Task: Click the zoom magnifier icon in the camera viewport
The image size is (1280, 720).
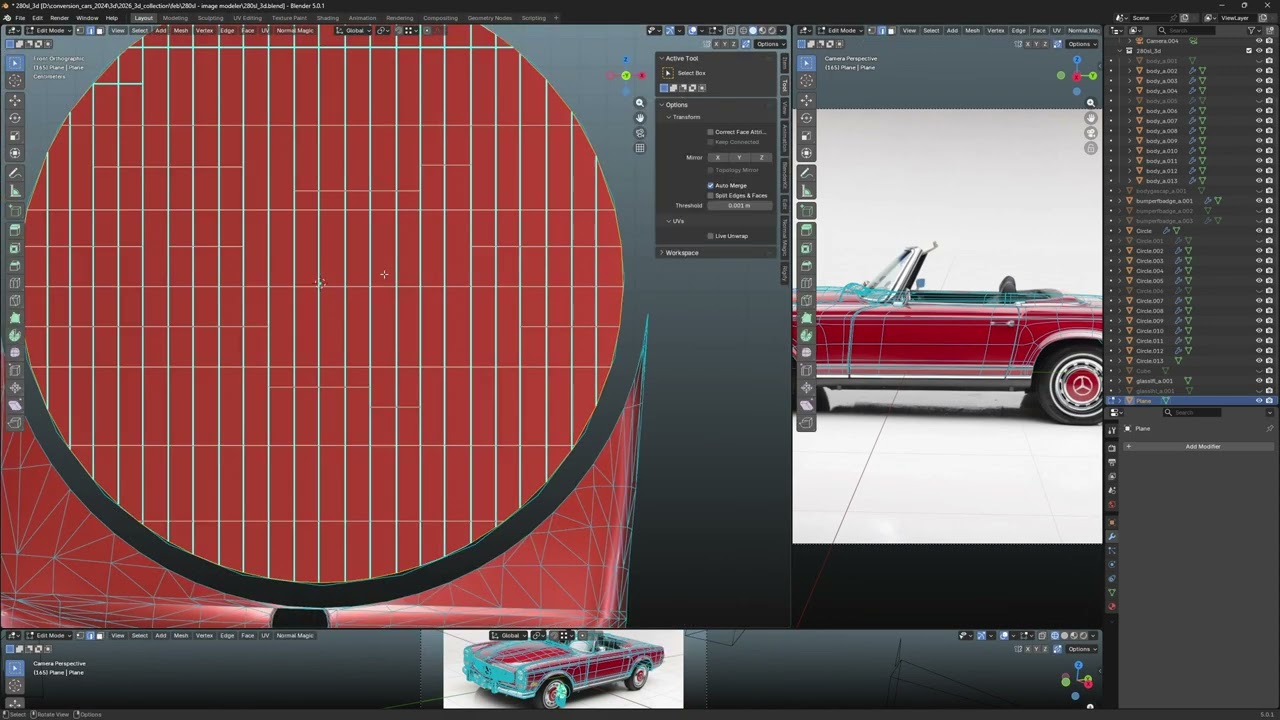Action: (1091, 103)
